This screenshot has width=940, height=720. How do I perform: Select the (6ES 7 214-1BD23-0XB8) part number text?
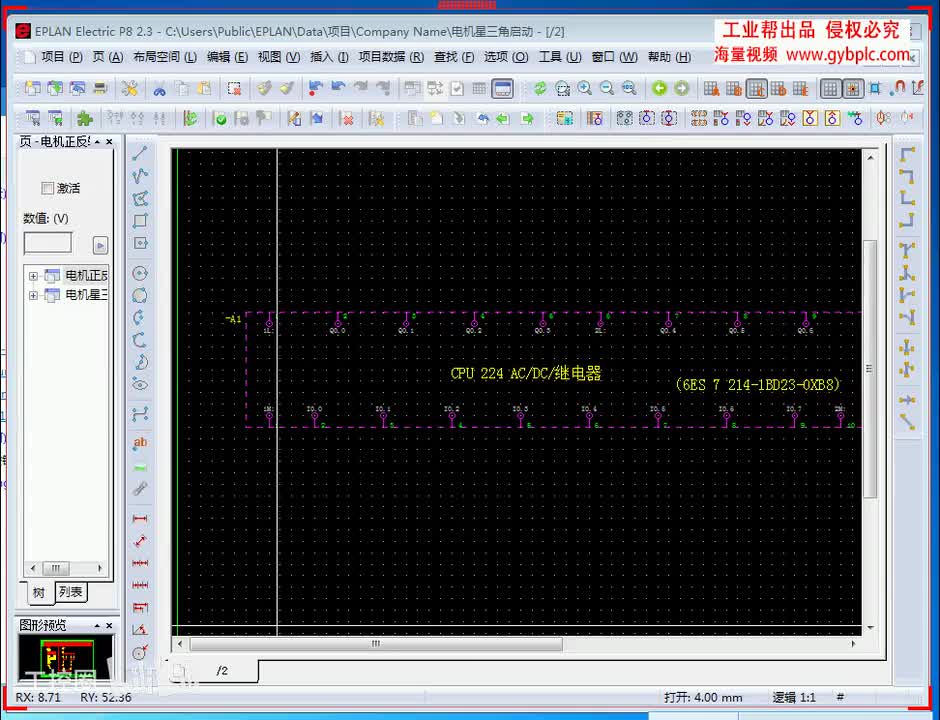[x=758, y=385]
